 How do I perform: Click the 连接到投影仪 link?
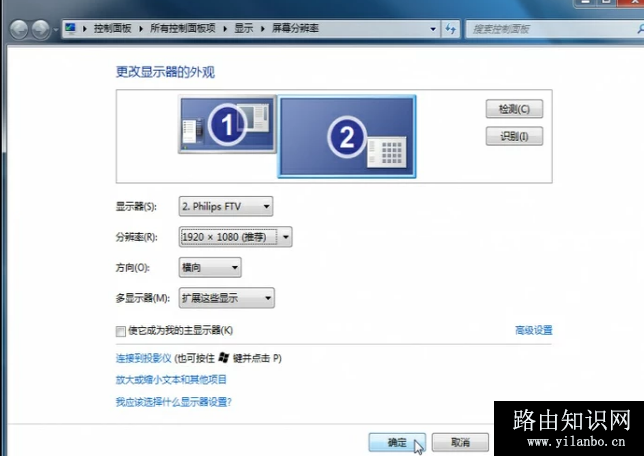point(143,358)
